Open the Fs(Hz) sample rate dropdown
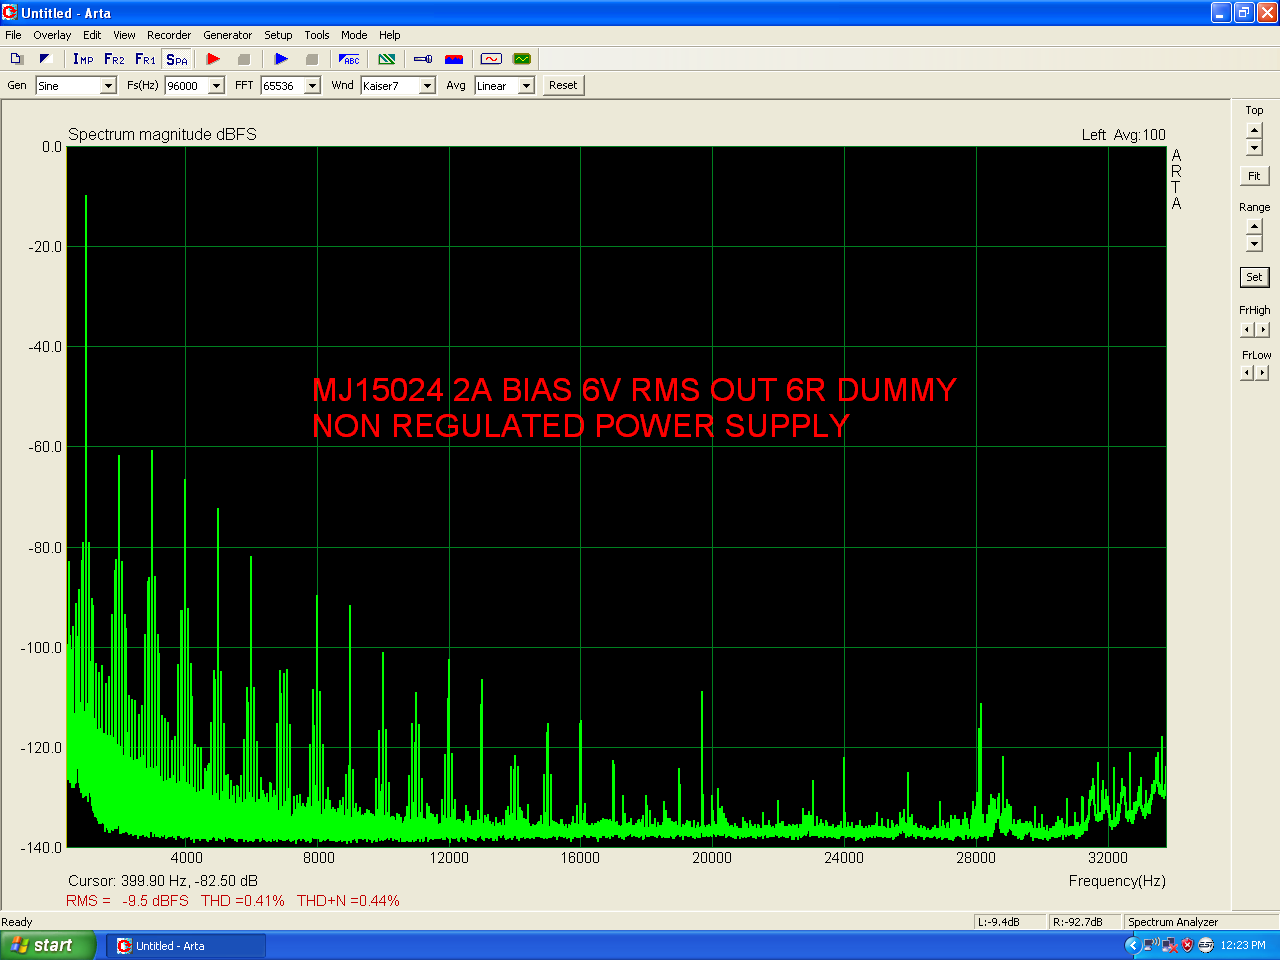 pyautogui.click(x=216, y=86)
